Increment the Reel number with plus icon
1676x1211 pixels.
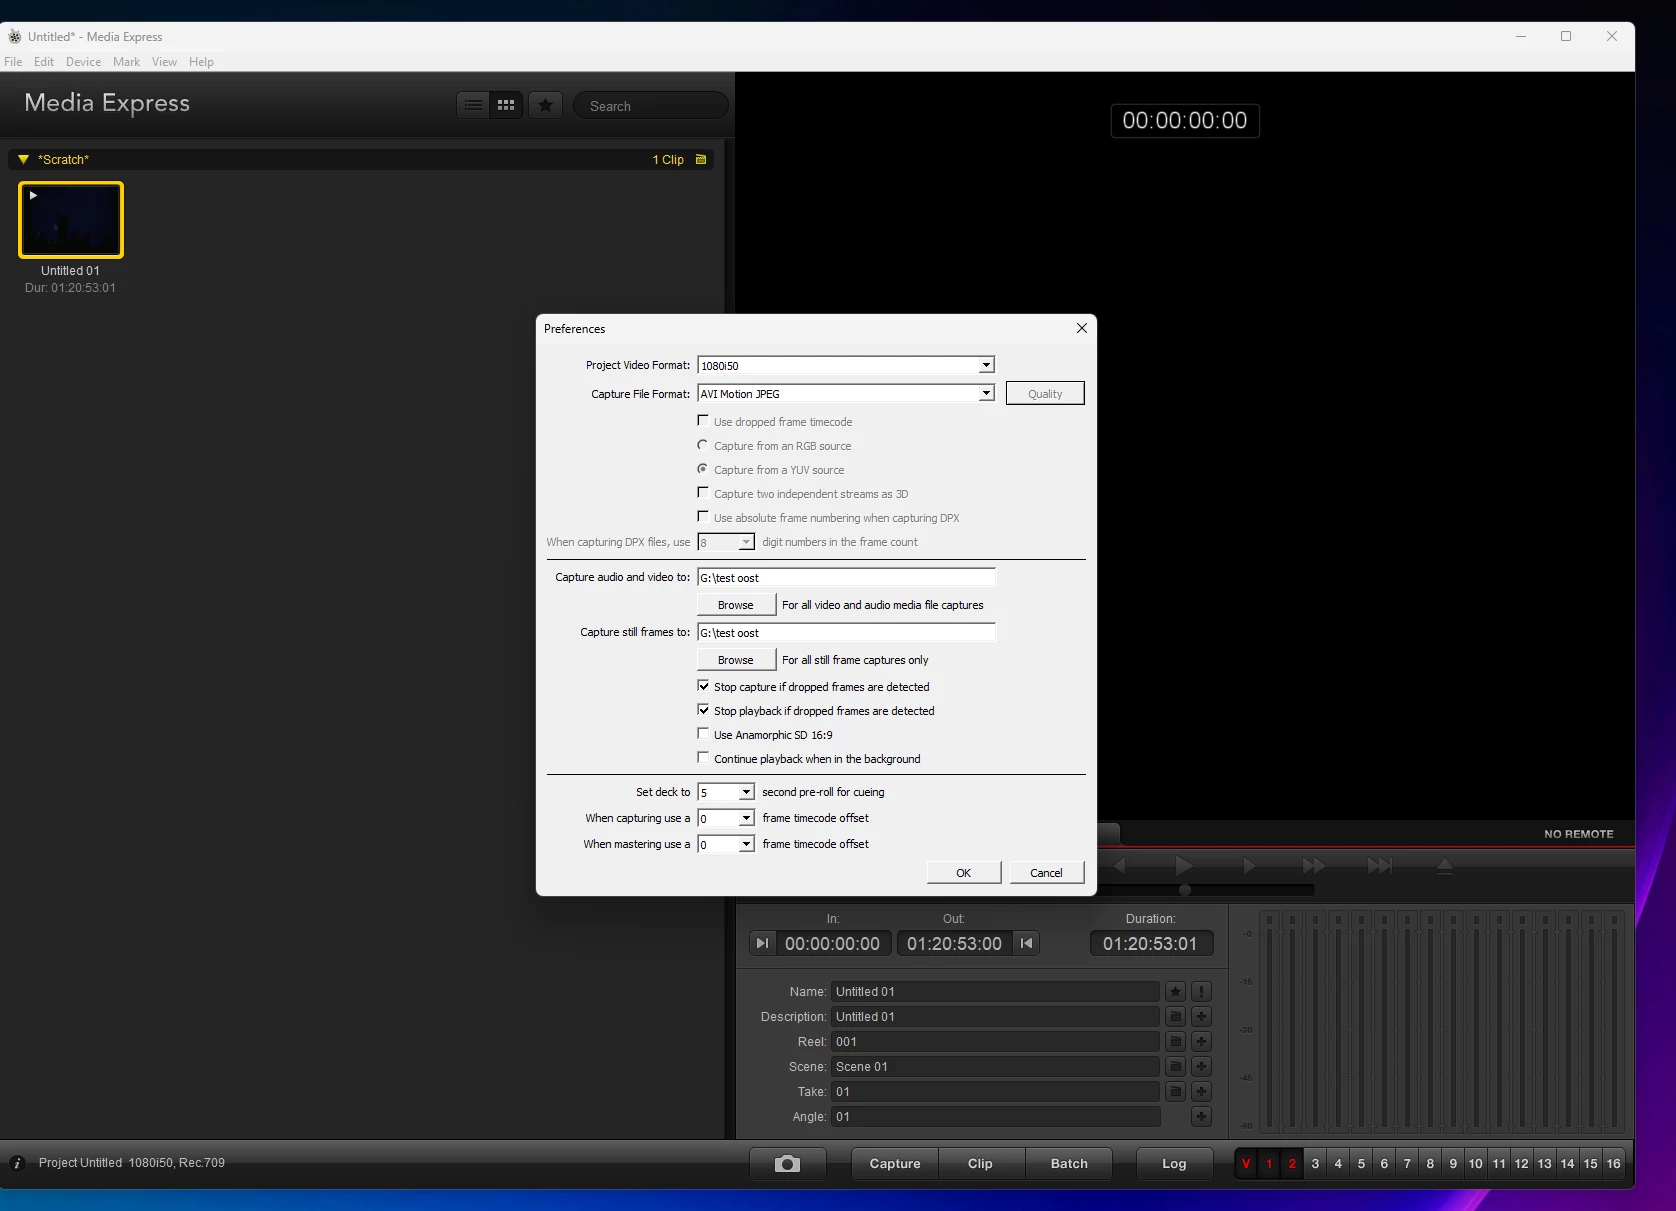pos(1201,1041)
